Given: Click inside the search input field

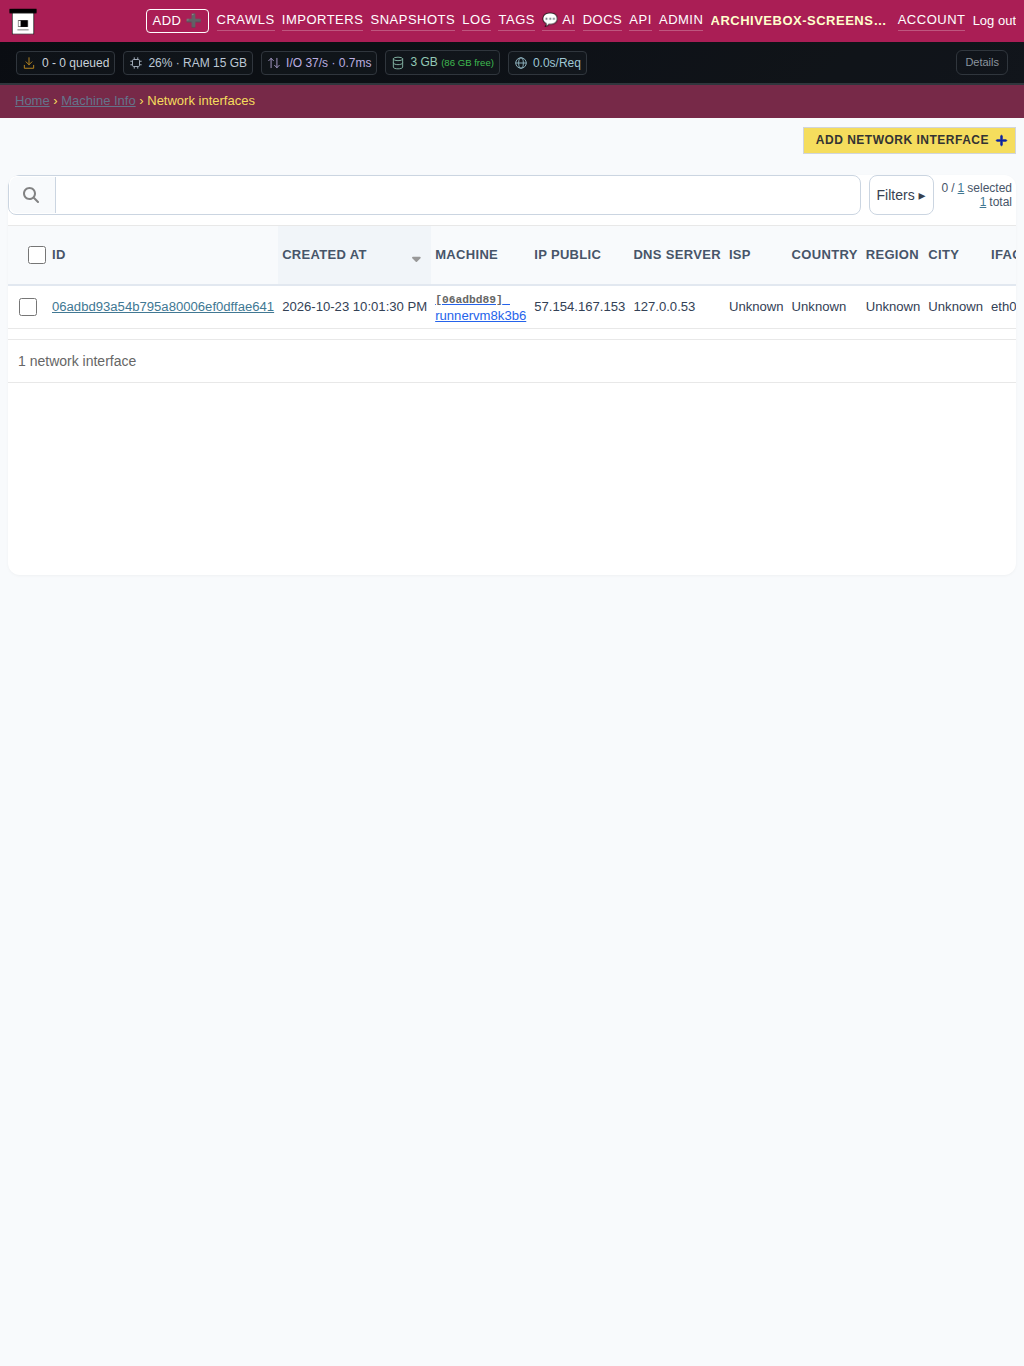Looking at the screenshot, I should 458,195.
